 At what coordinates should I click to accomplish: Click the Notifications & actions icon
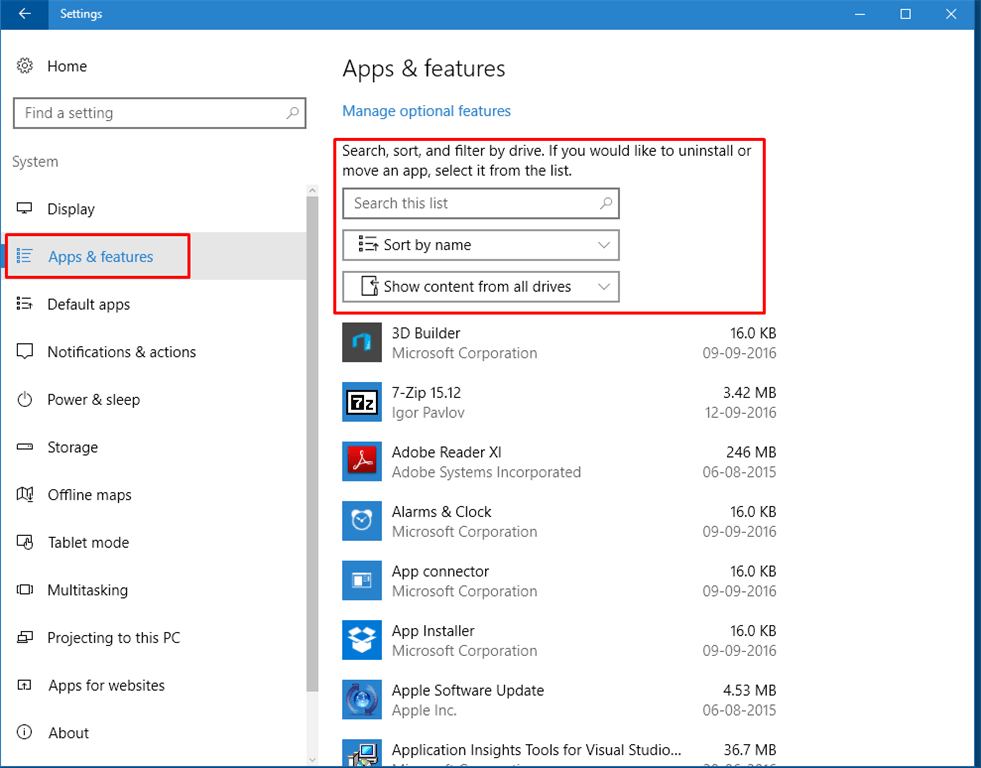point(25,352)
